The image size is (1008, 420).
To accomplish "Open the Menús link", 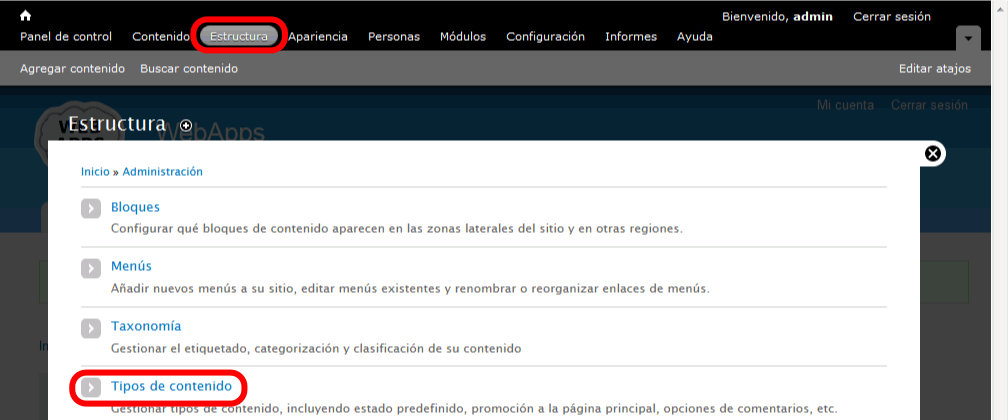I will [131, 266].
